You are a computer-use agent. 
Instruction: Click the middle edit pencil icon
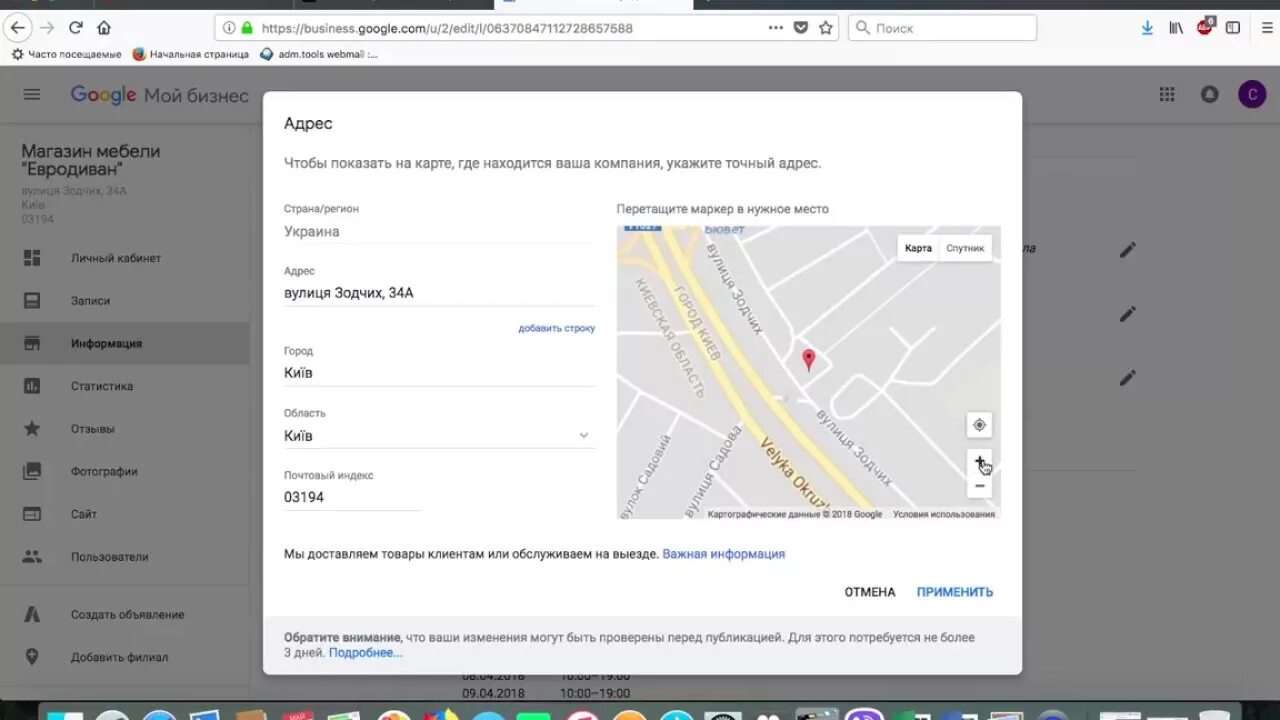click(1128, 314)
